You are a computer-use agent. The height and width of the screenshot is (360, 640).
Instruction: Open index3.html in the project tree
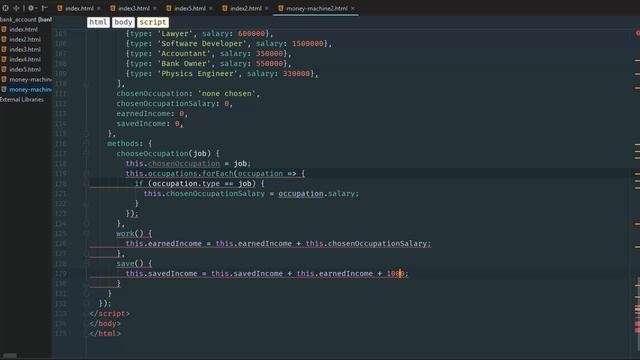point(25,49)
